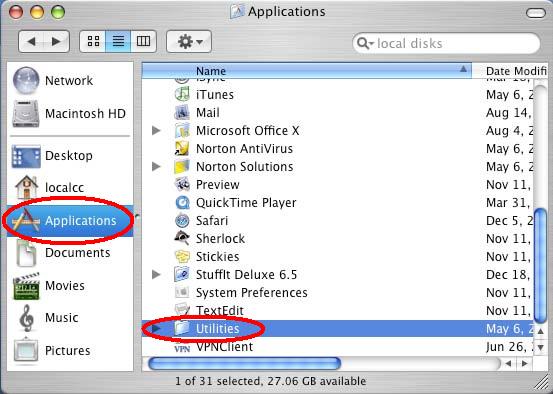The width and height of the screenshot is (553, 394).
Task: Expand the Norton Solutions folder
Action: 156,166
